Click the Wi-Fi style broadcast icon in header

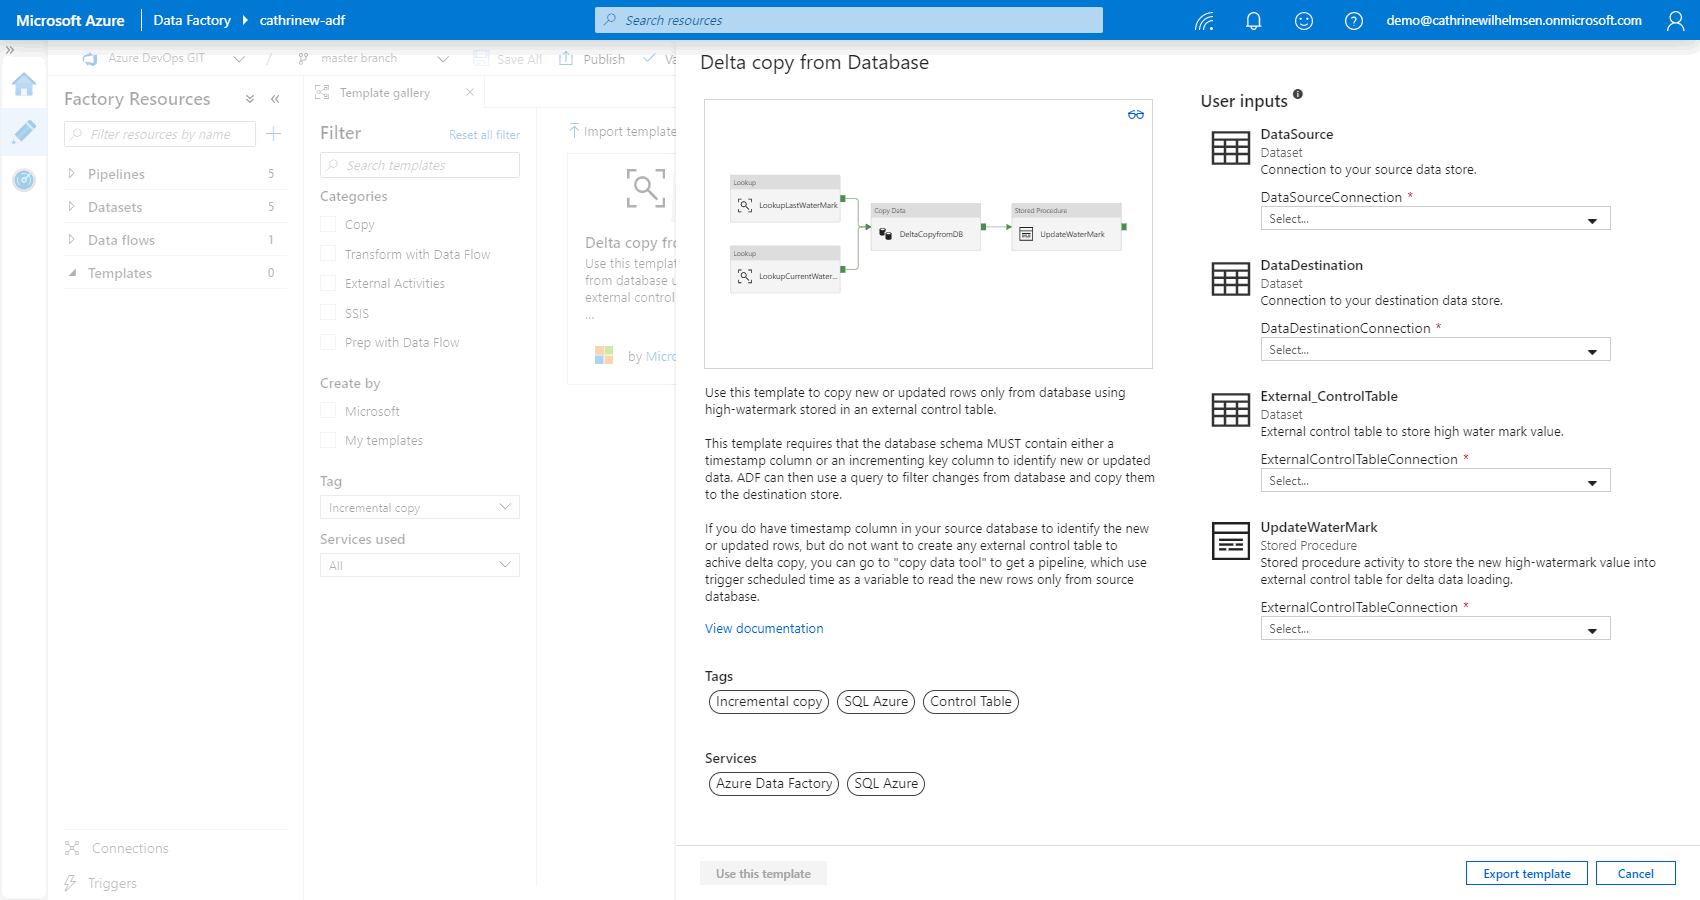(1204, 21)
